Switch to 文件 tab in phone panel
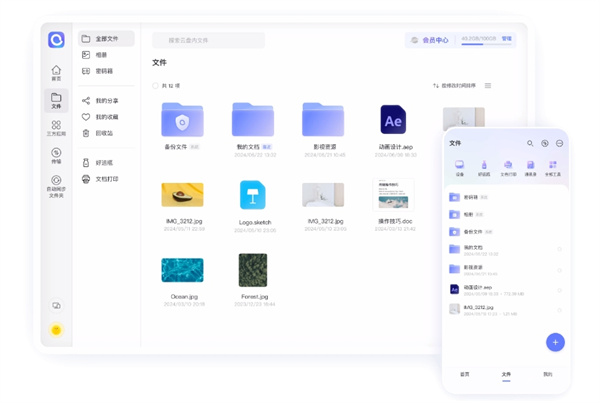The height and width of the screenshot is (403, 600). [x=506, y=374]
